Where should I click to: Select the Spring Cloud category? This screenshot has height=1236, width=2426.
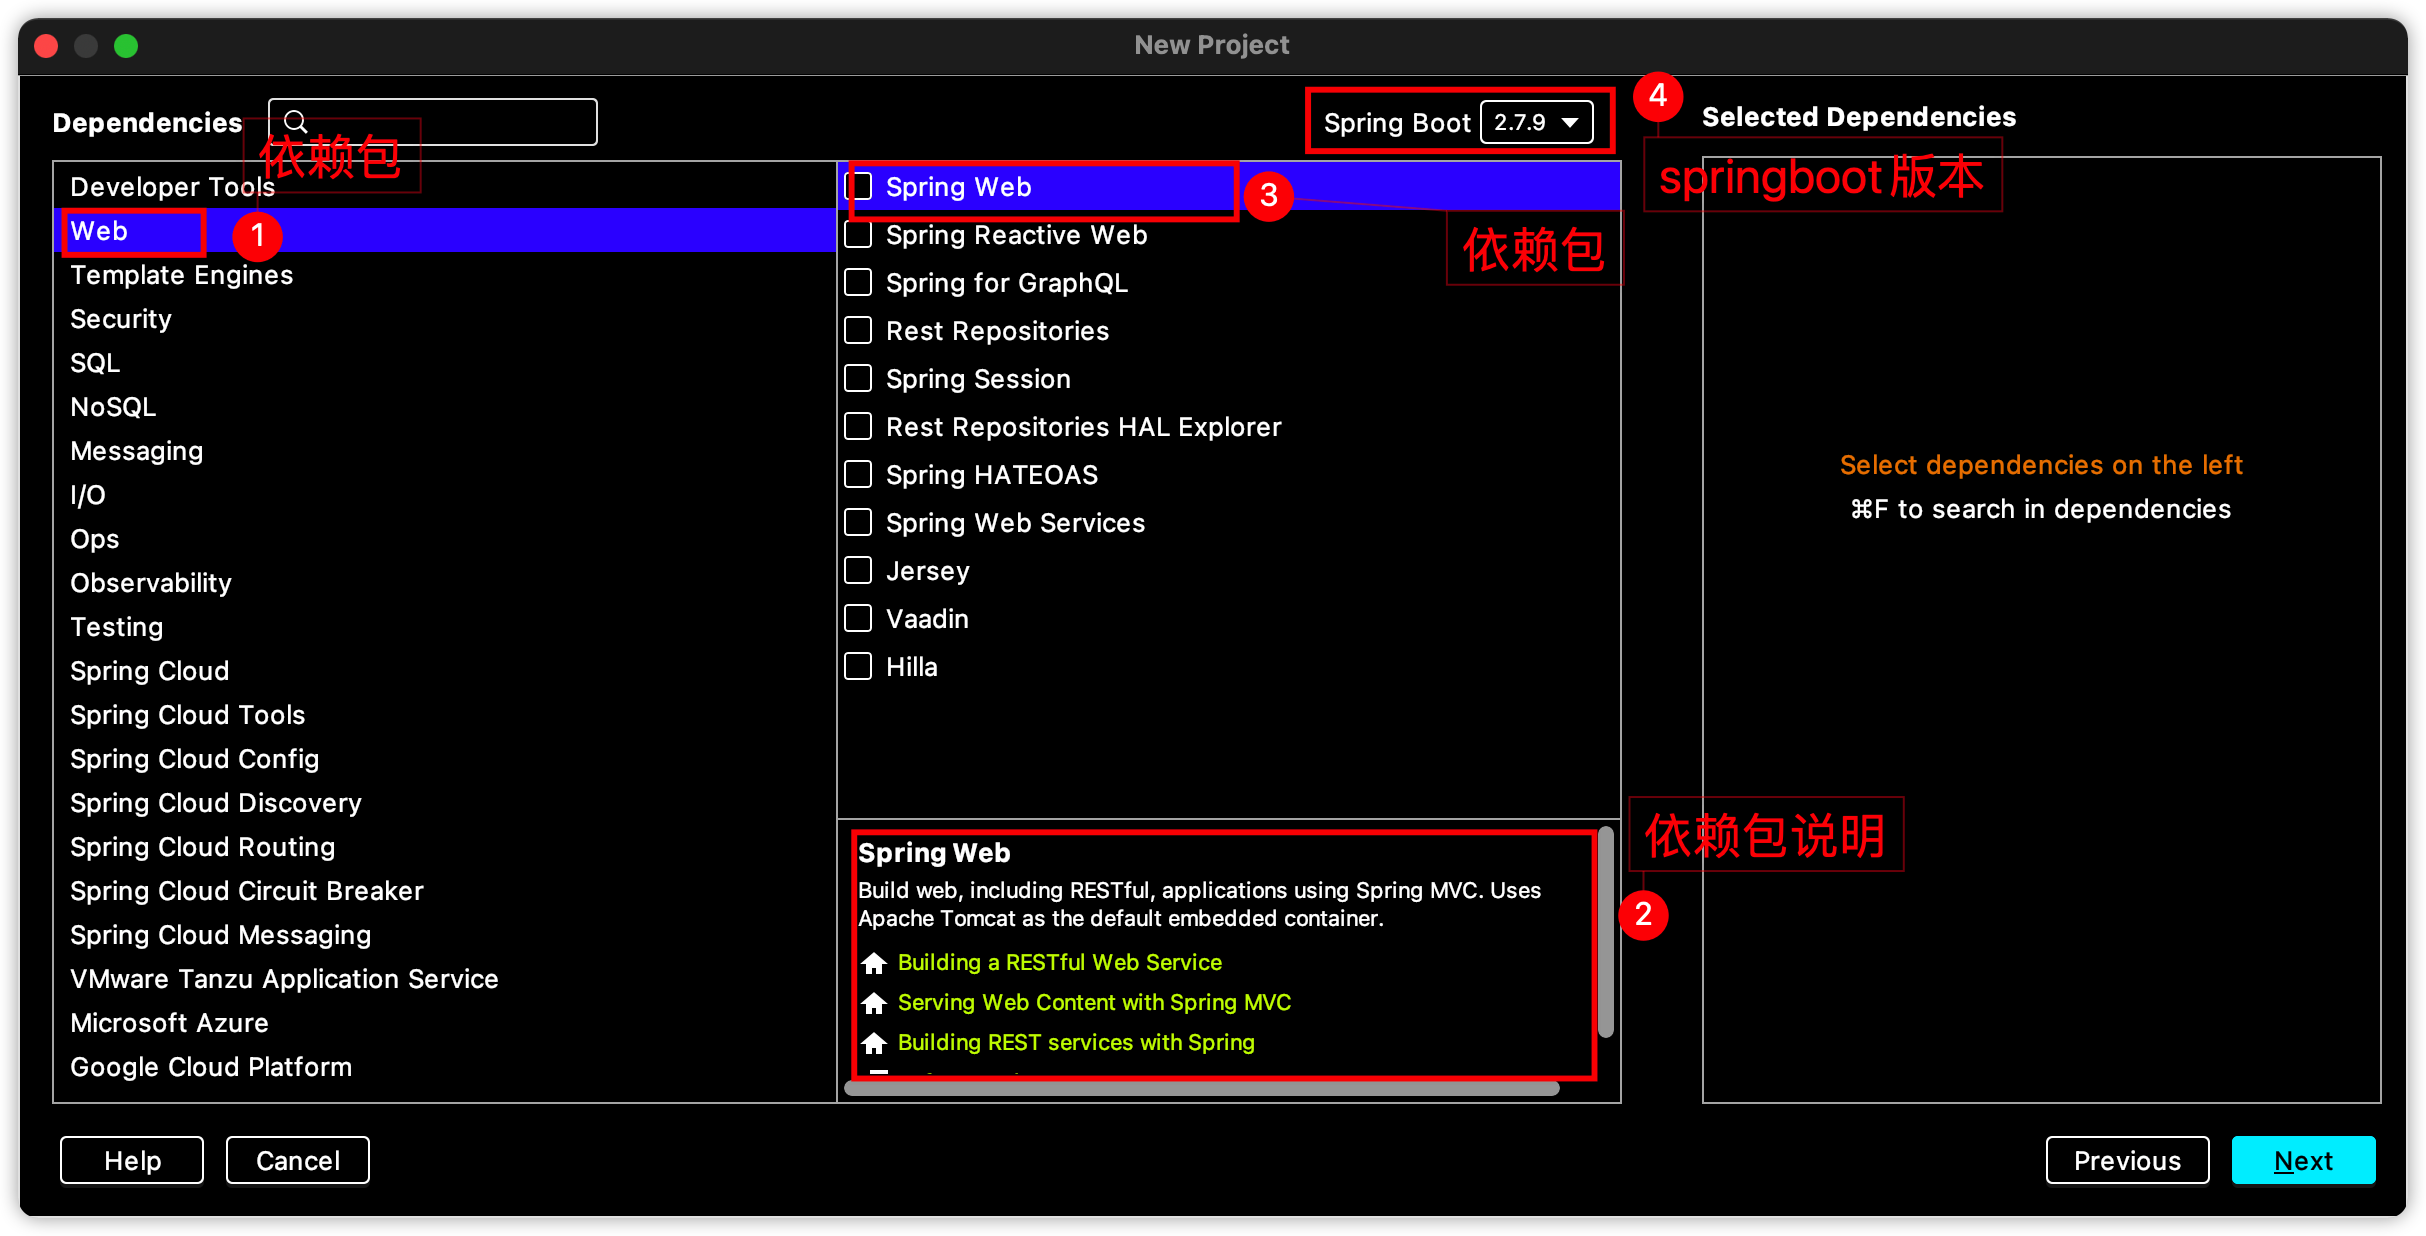(x=444, y=671)
